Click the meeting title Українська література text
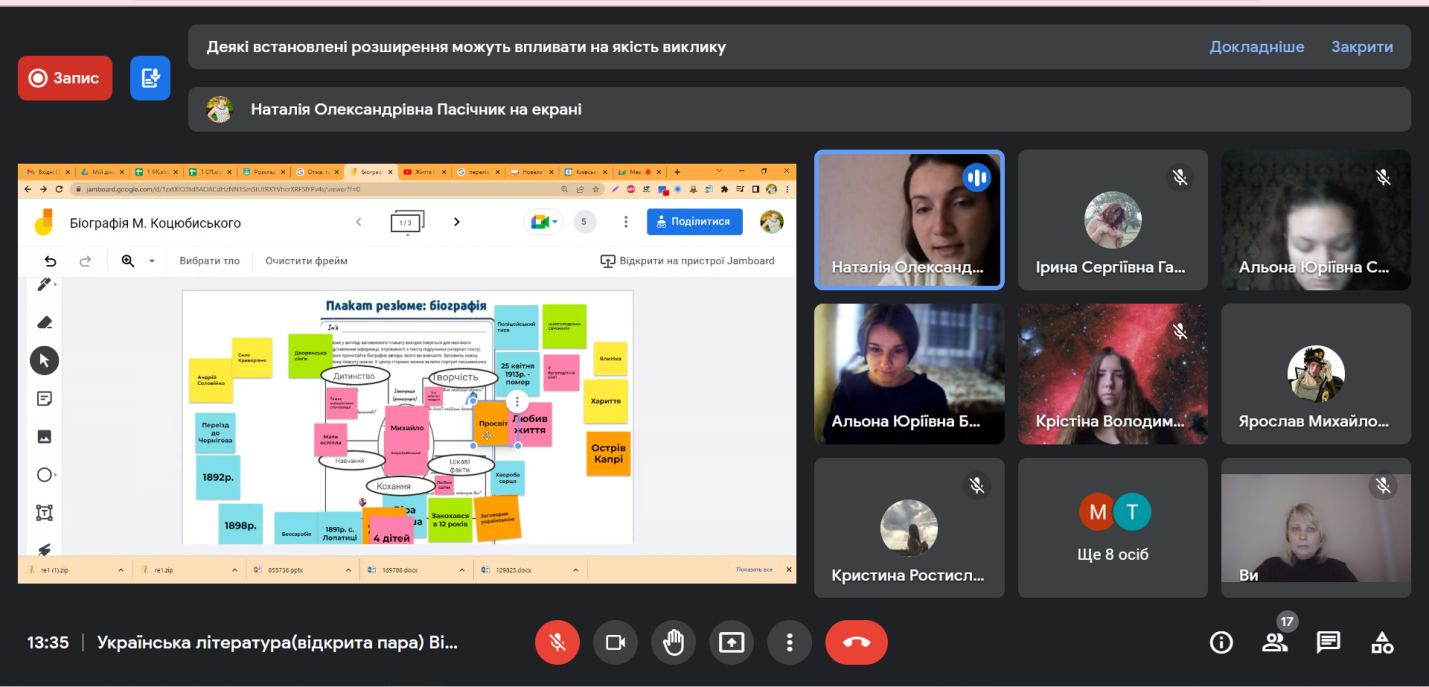 [278, 643]
